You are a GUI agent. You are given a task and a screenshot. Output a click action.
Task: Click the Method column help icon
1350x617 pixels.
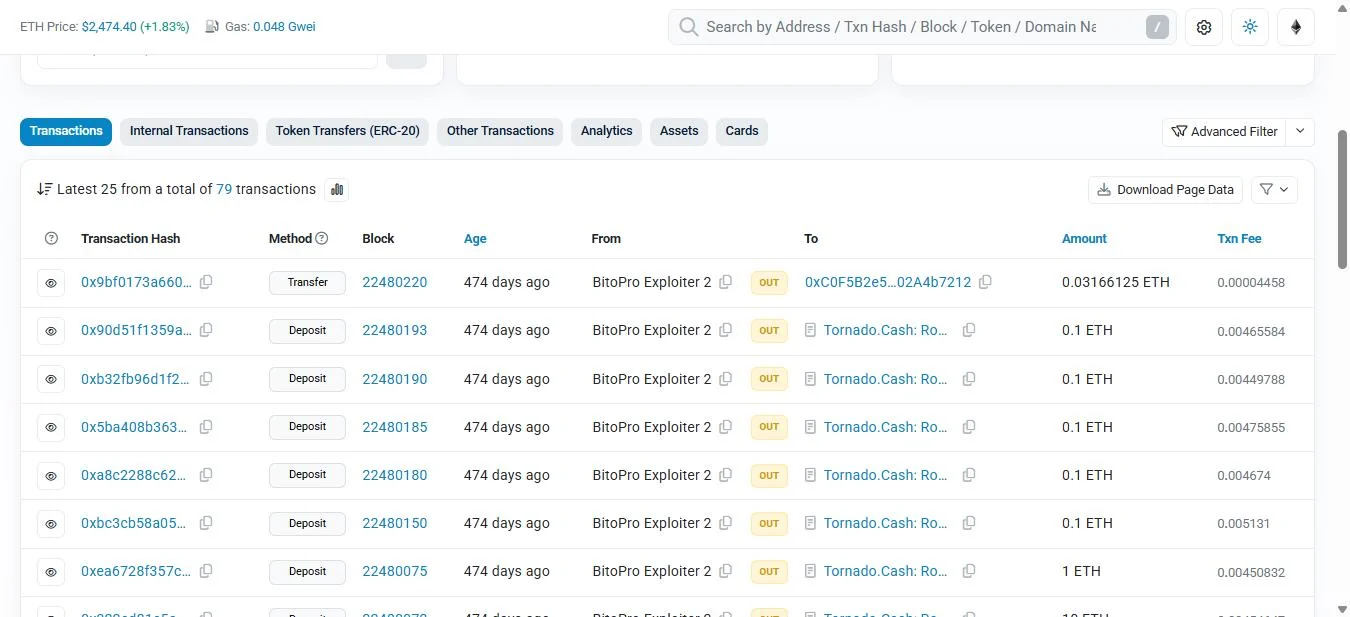coord(322,238)
